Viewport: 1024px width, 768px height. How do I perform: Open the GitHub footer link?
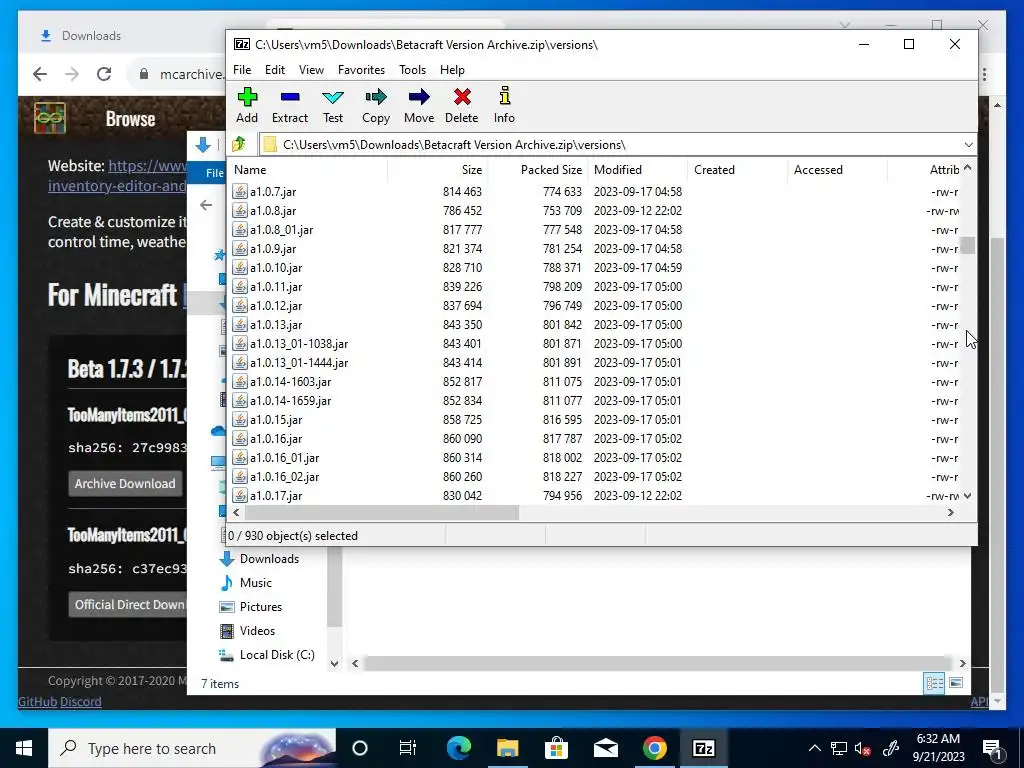pos(37,702)
